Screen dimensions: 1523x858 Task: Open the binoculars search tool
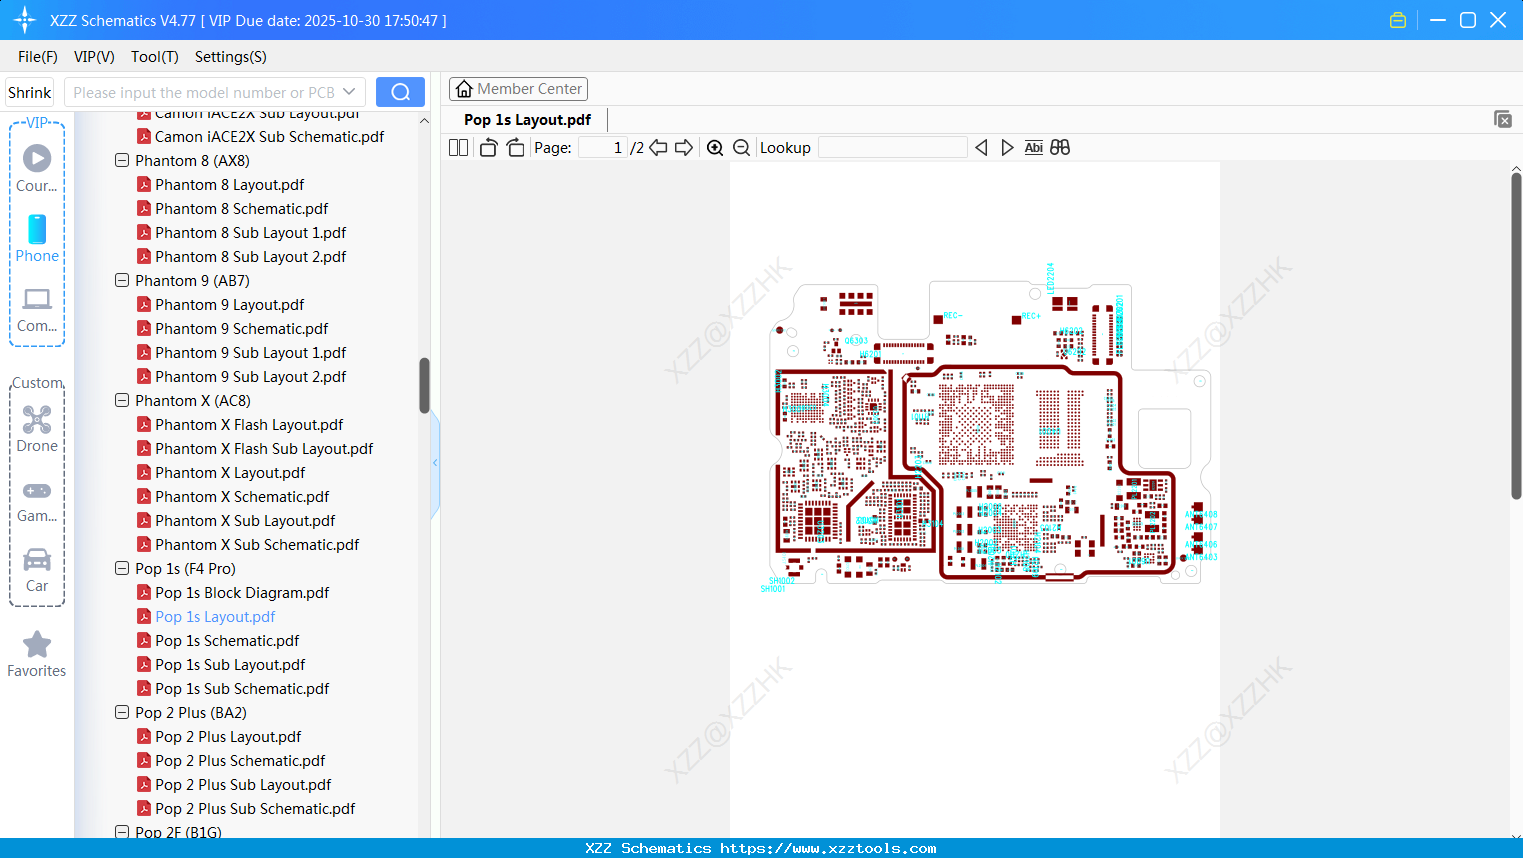pyautogui.click(x=1060, y=147)
